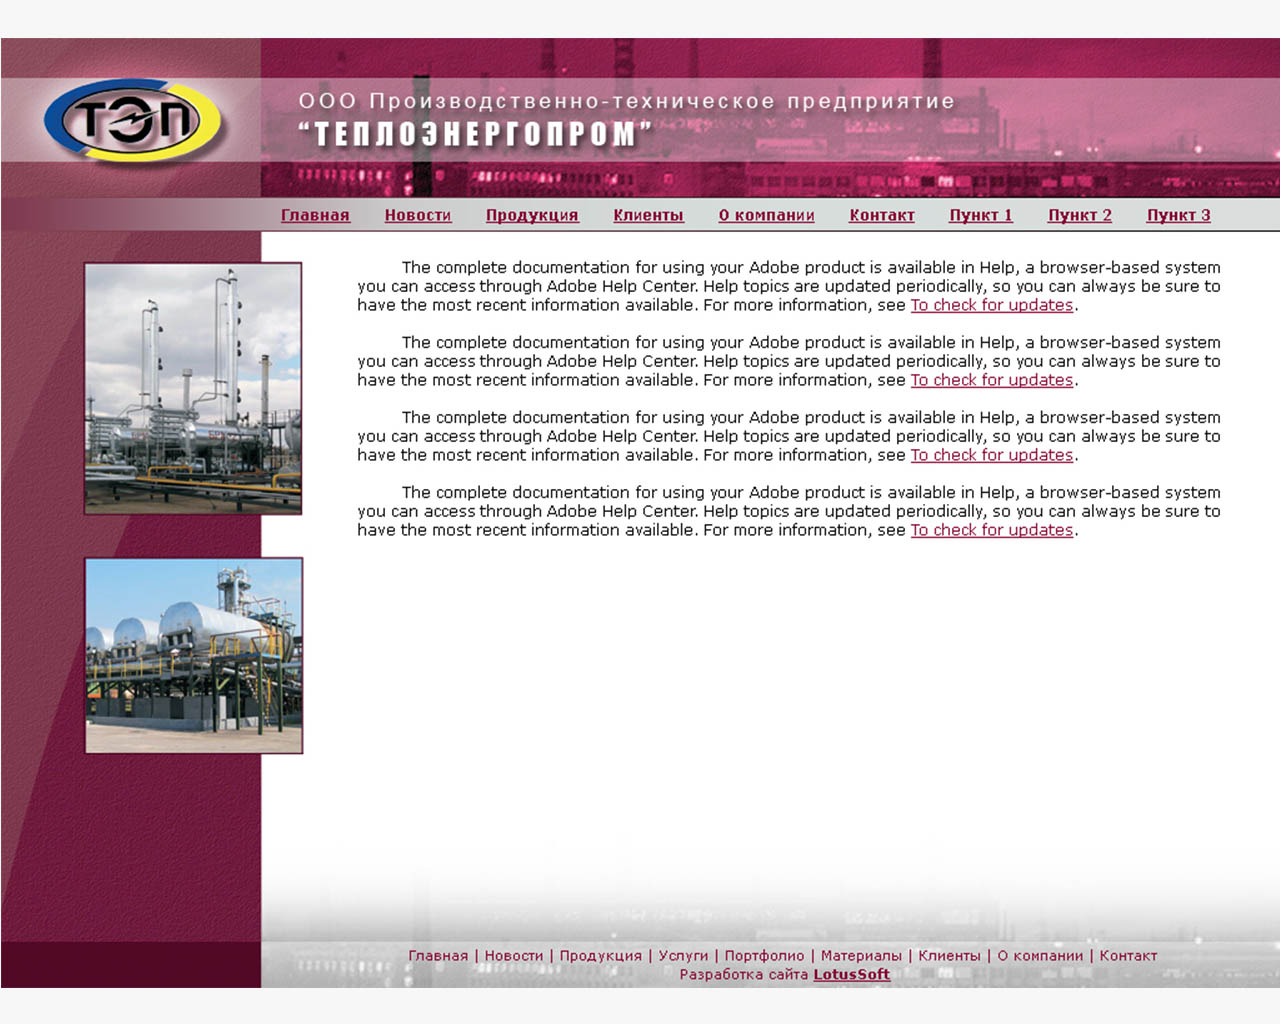Screen dimensions: 1280x1024
Task: Open the refinery towers photo thumbnail
Action: (193, 388)
